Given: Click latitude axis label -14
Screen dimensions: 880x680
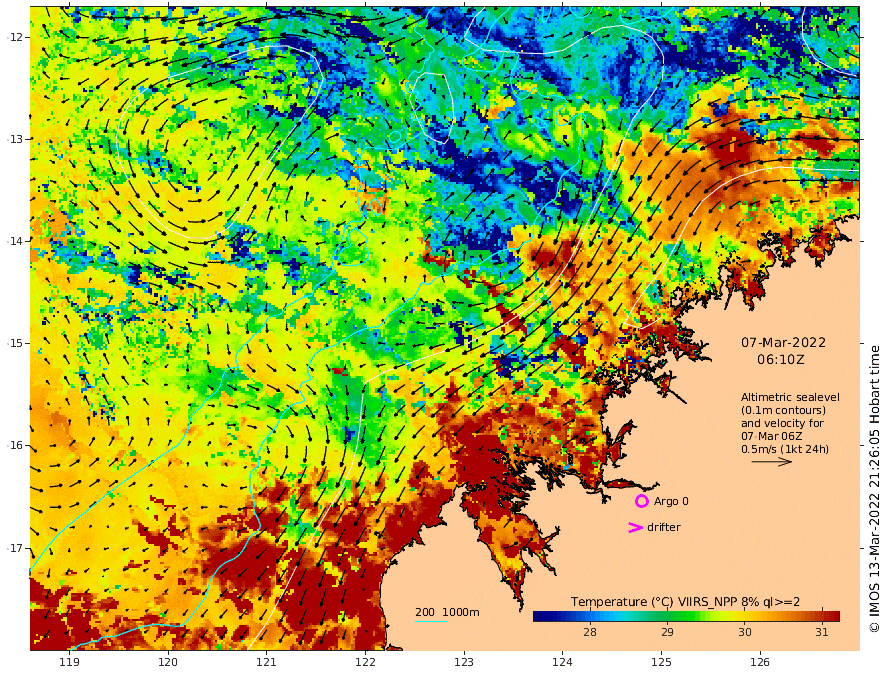Looking at the screenshot, I should coord(13,241).
